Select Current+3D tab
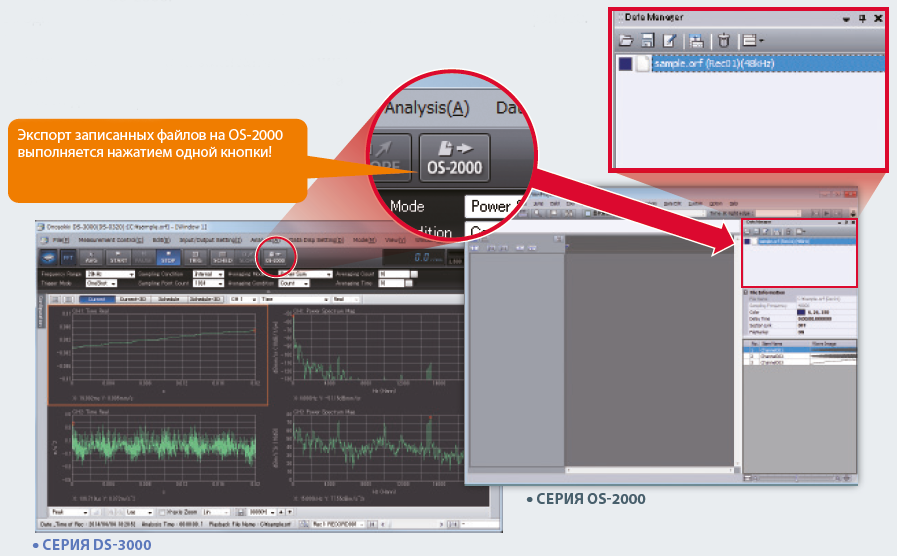The width and height of the screenshot is (897, 556). pos(133,299)
